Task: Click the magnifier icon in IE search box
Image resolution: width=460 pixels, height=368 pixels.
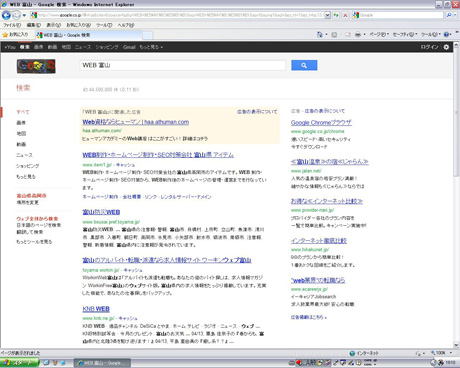Action: (449, 15)
